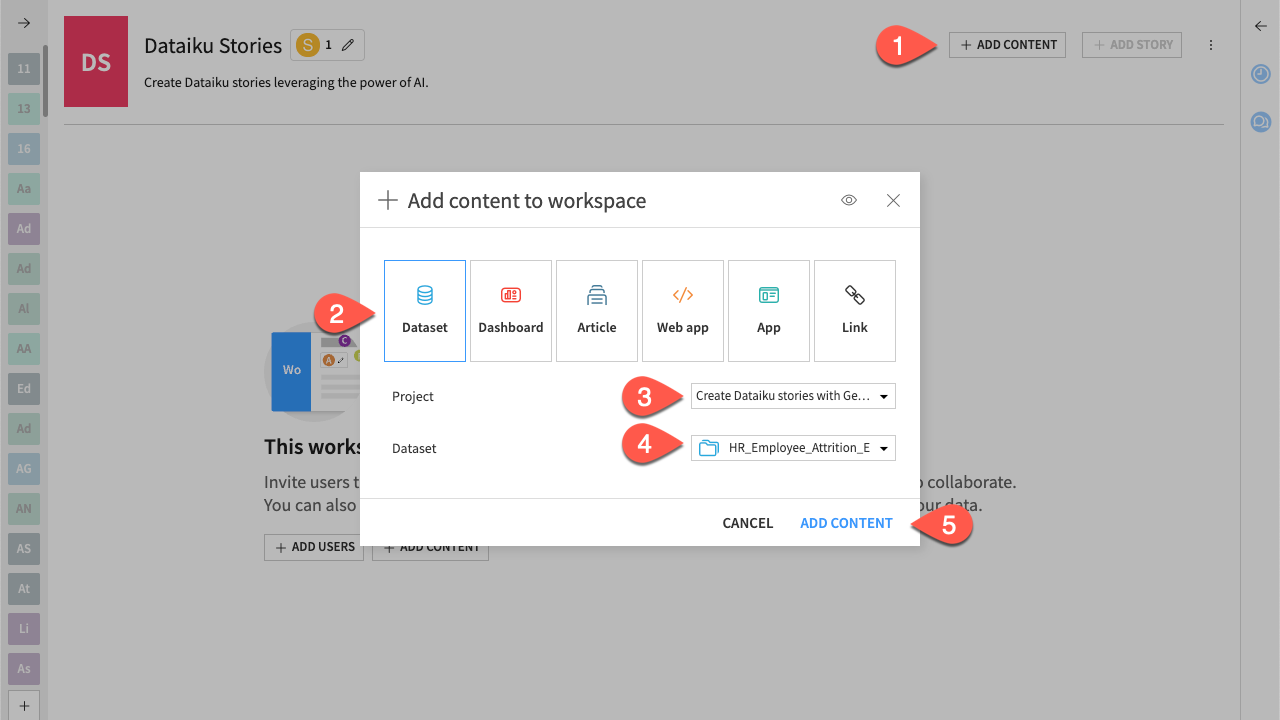Collapse the right panel with arrow

tap(1260, 26)
